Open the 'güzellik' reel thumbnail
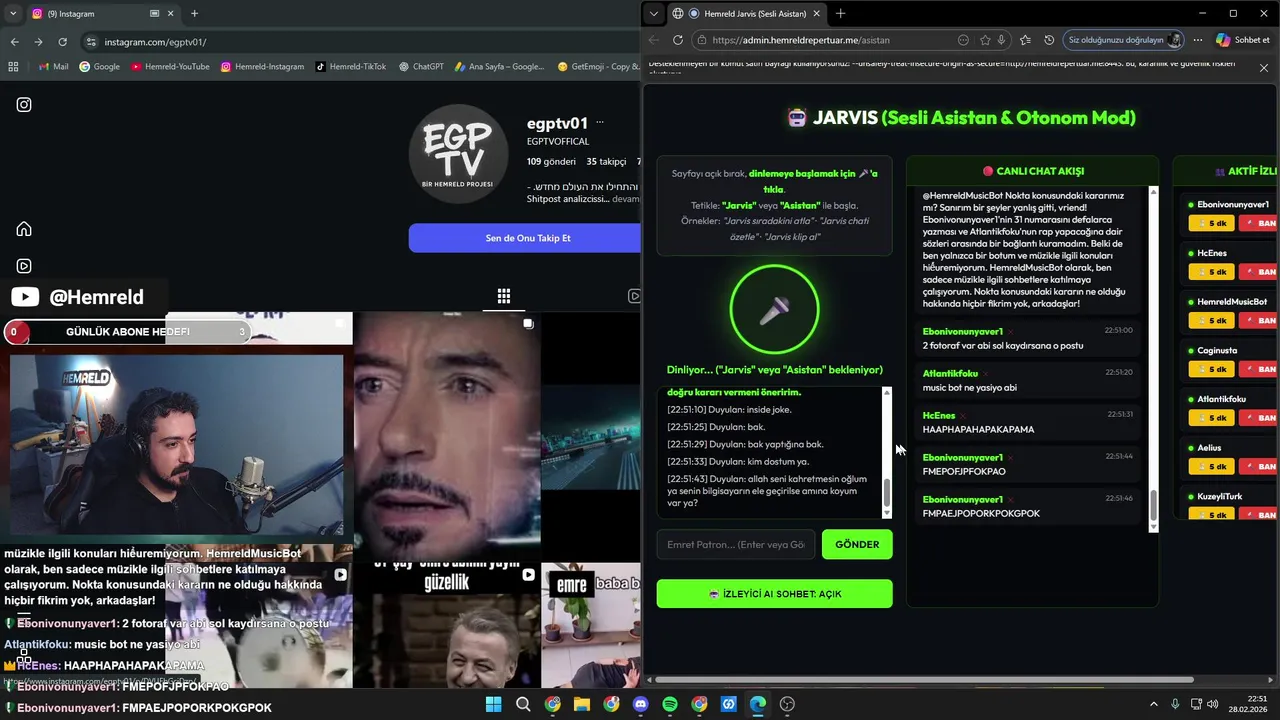This screenshot has width=1280, height=720. pos(447,625)
